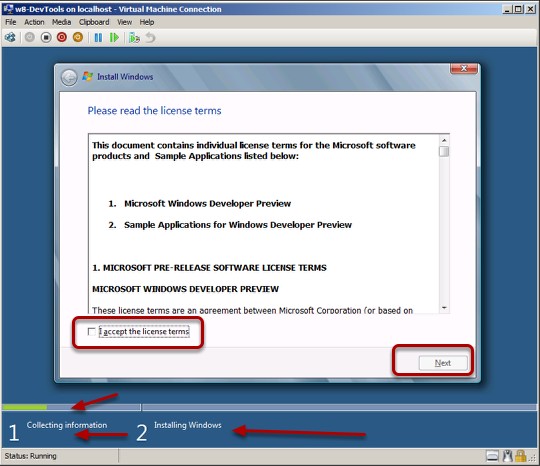The width and height of the screenshot is (540, 466).
Task: Click the greyed-out Start VM toolbar icon
Action: point(30,37)
